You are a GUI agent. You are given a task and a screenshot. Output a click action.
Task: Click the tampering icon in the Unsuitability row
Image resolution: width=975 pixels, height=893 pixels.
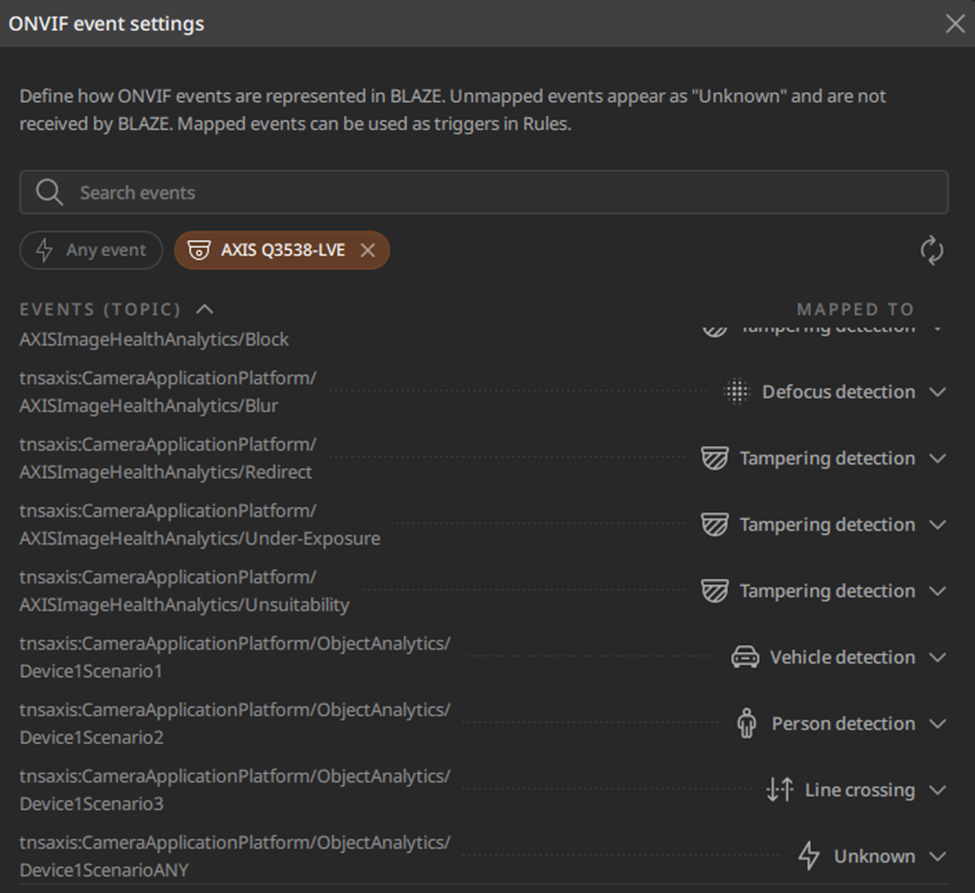click(x=714, y=591)
